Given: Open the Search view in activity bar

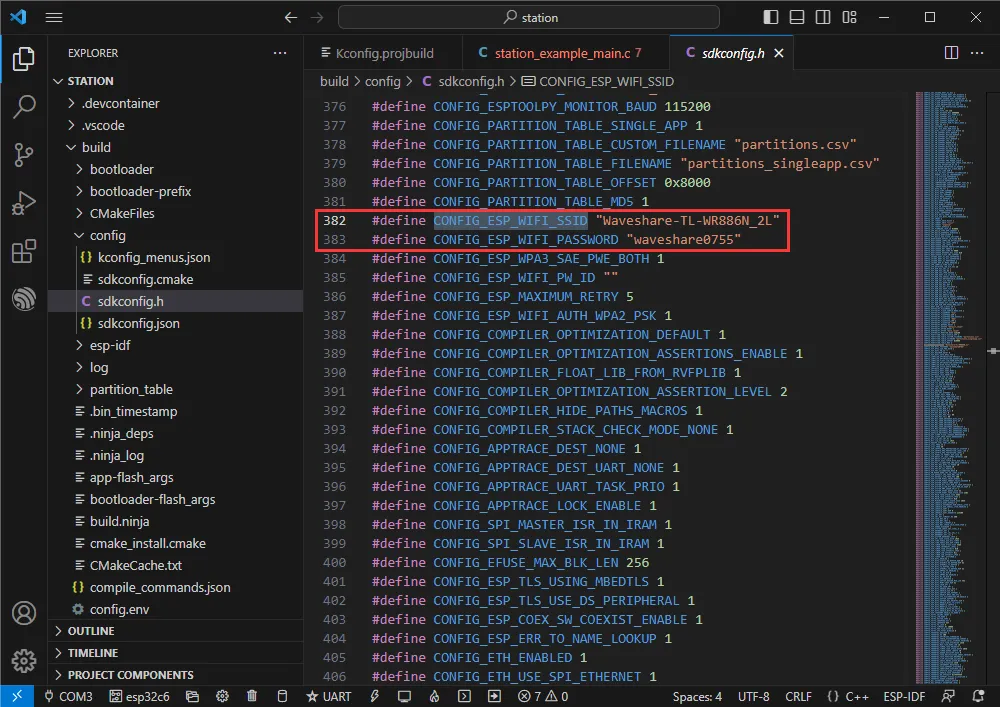Looking at the screenshot, I should 24,106.
